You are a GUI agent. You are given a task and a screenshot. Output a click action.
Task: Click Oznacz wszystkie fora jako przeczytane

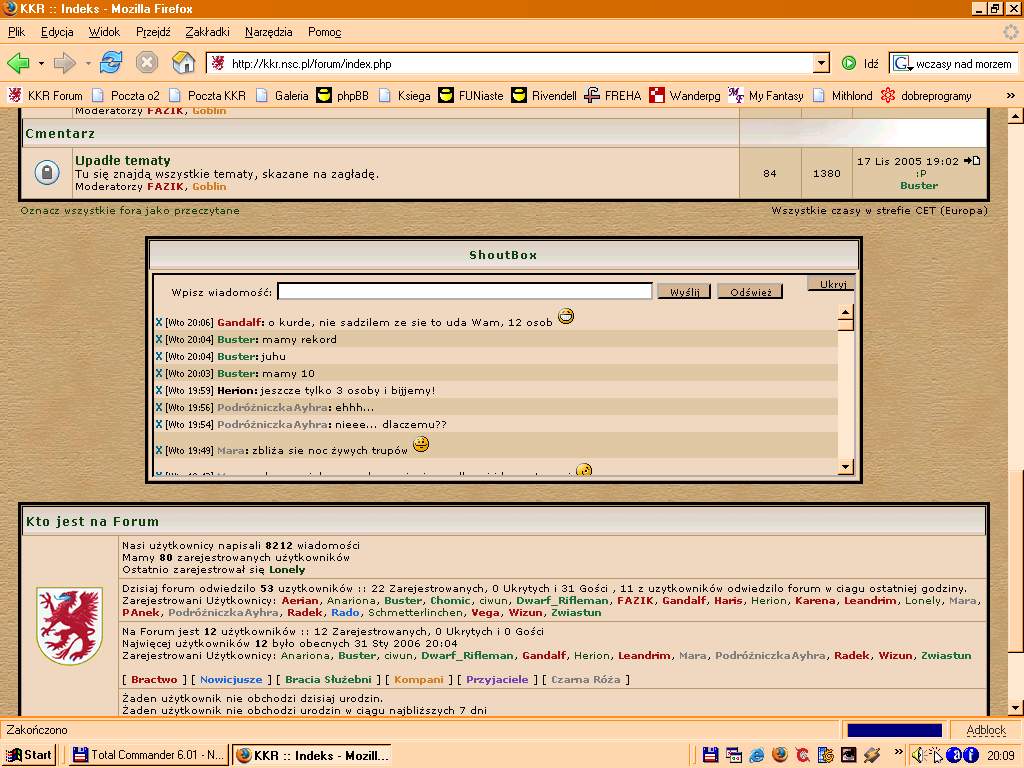[130, 210]
